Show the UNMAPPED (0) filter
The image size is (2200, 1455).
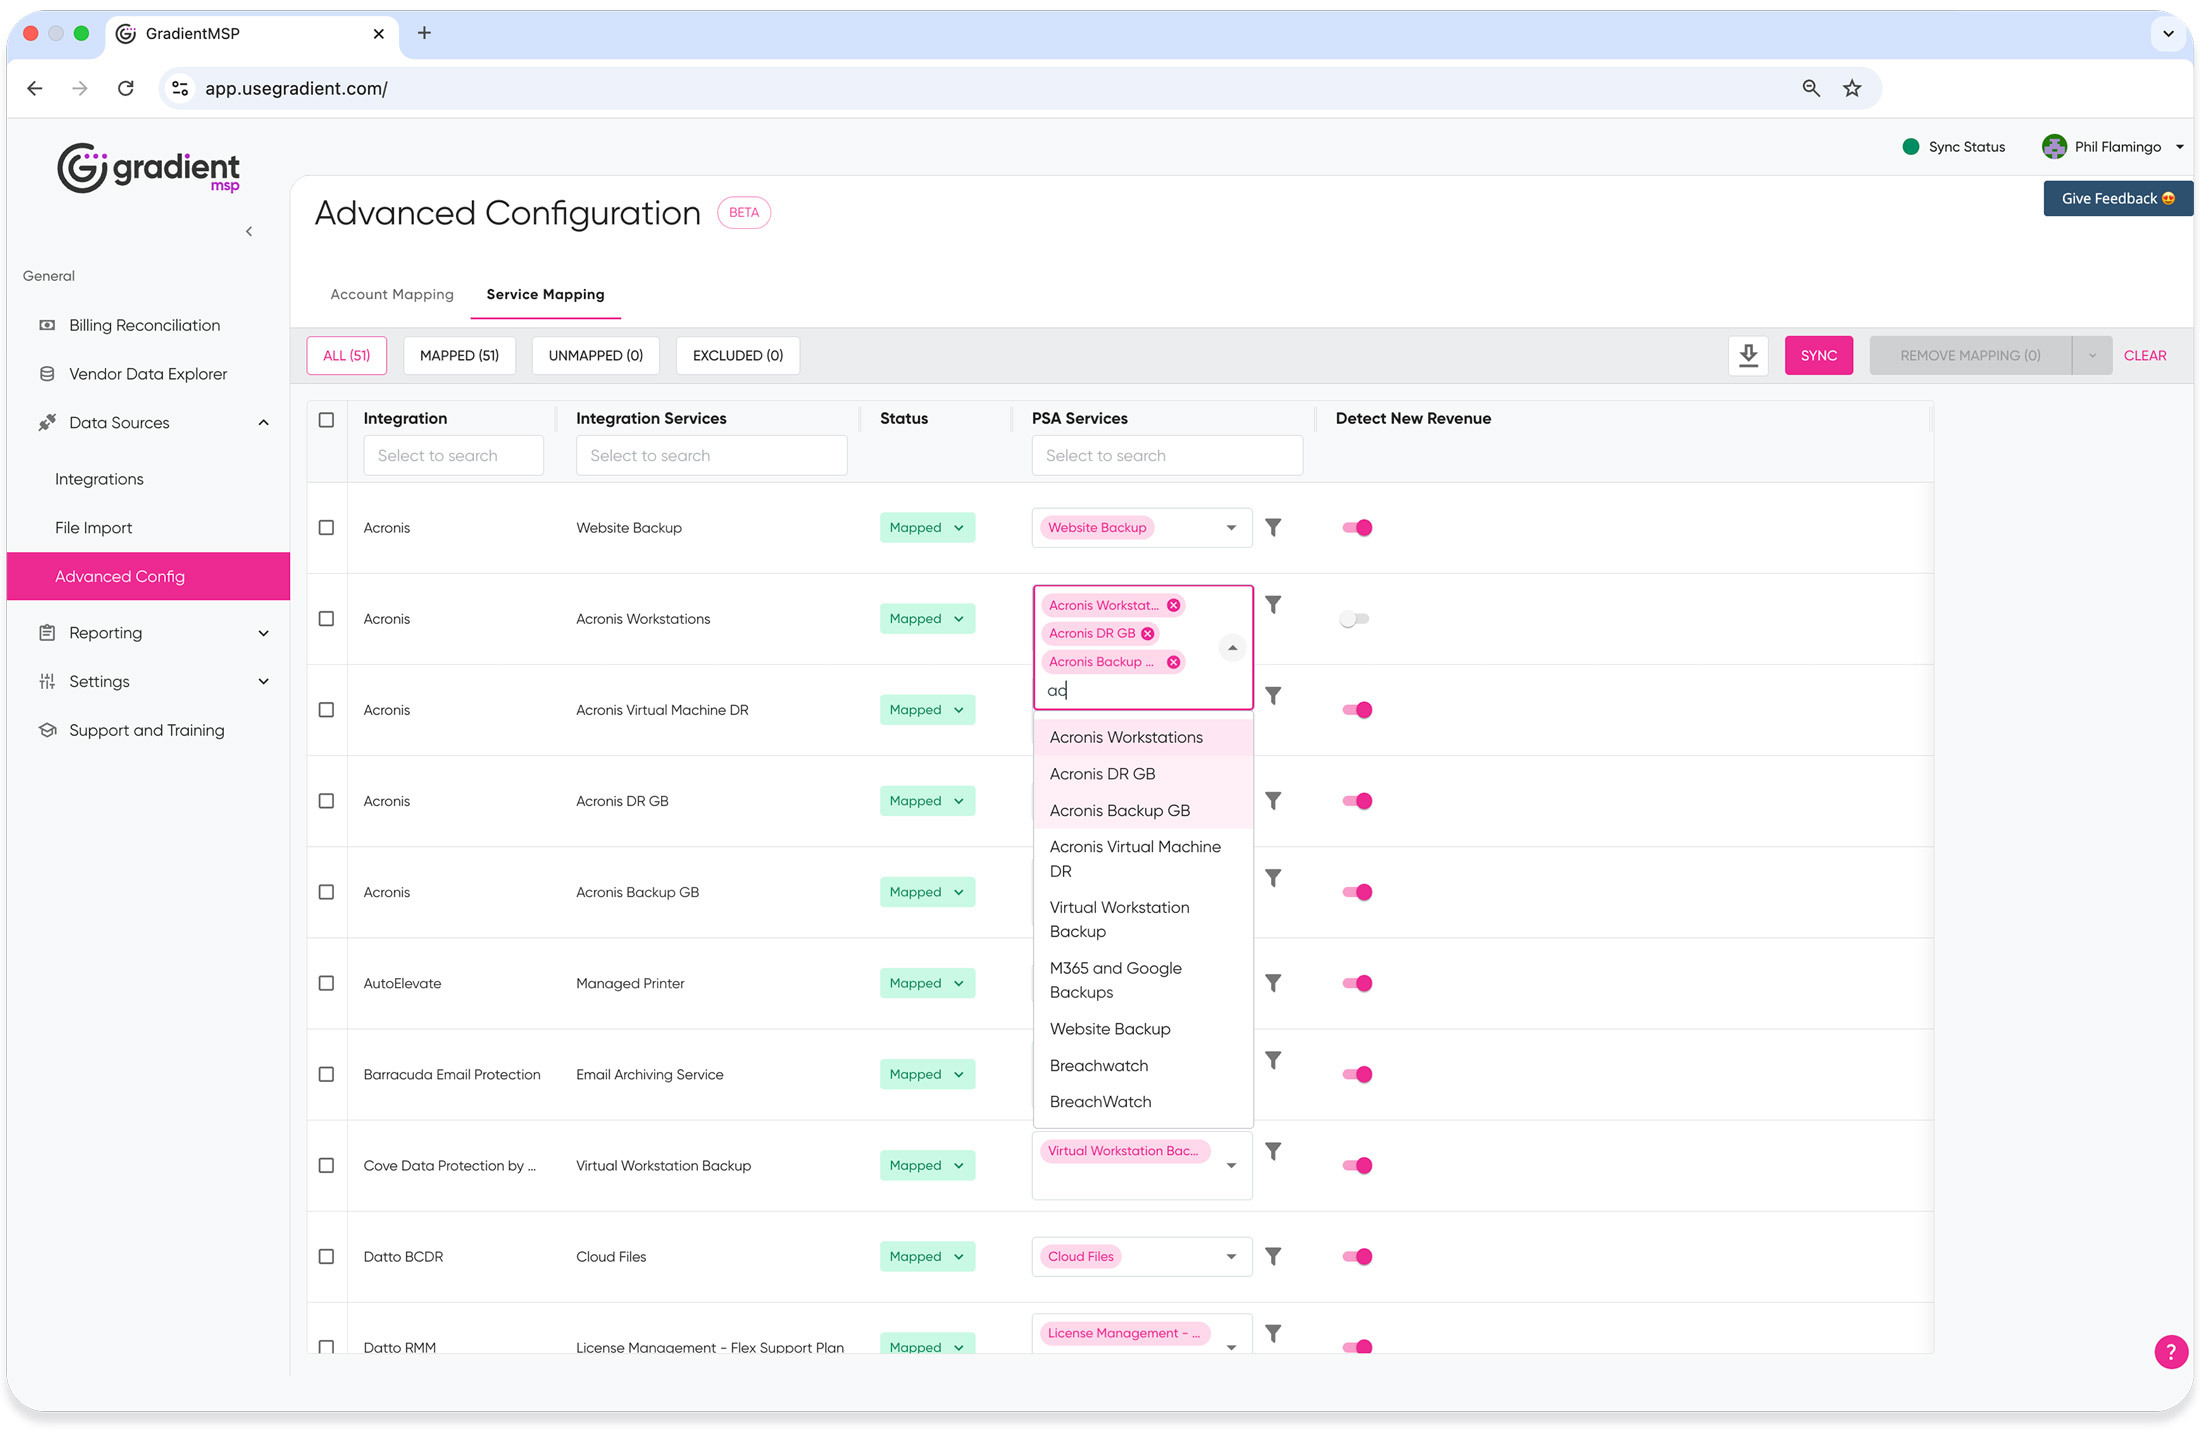(x=595, y=355)
